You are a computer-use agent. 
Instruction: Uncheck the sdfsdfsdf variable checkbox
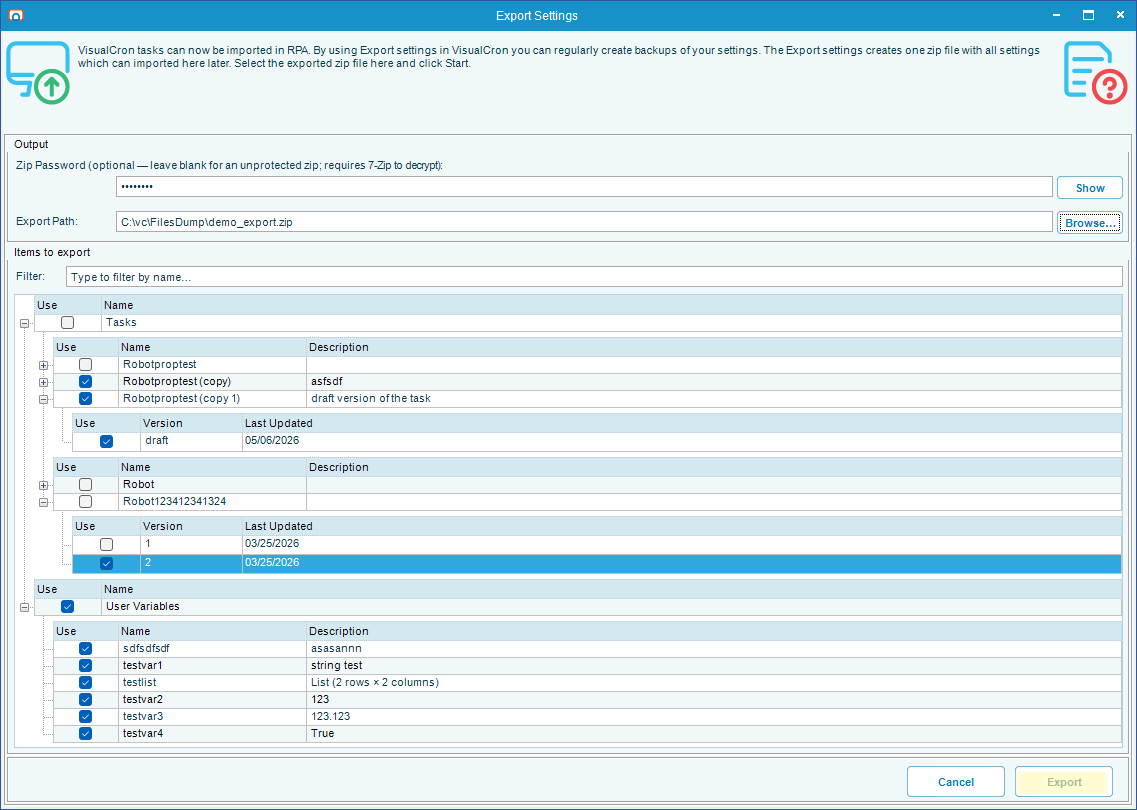pos(86,648)
